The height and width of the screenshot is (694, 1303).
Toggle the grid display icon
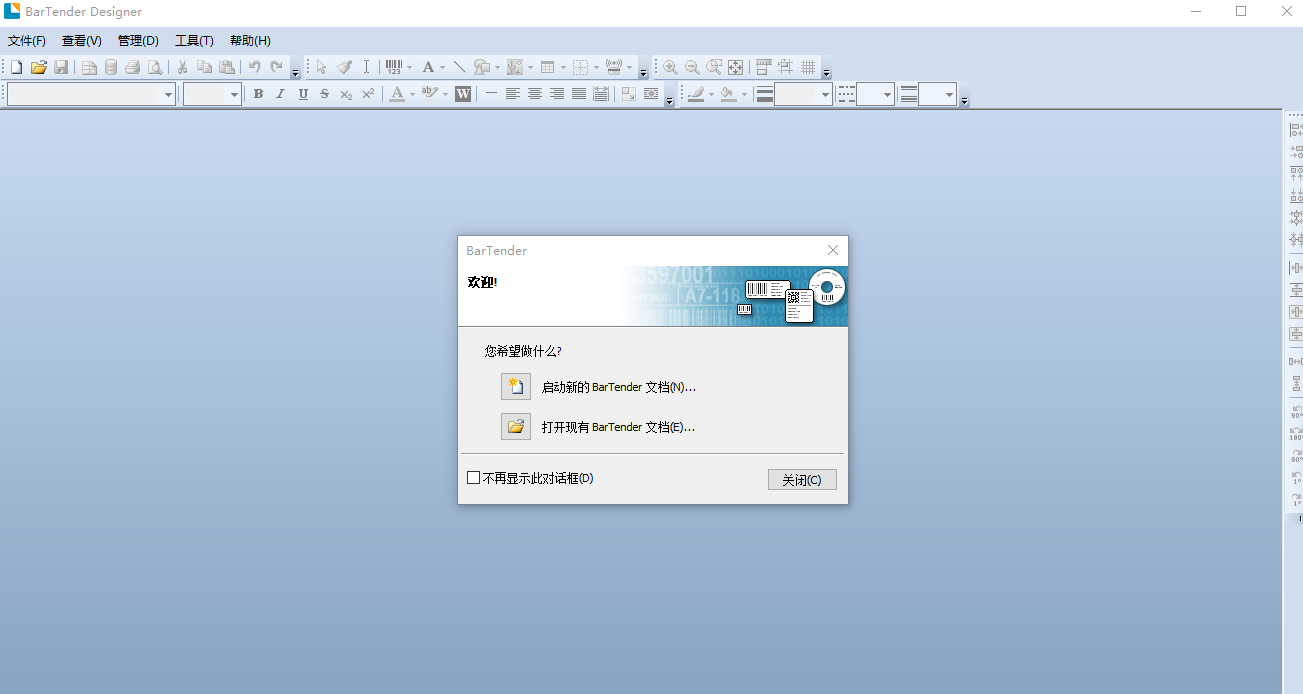[x=808, y=67]
